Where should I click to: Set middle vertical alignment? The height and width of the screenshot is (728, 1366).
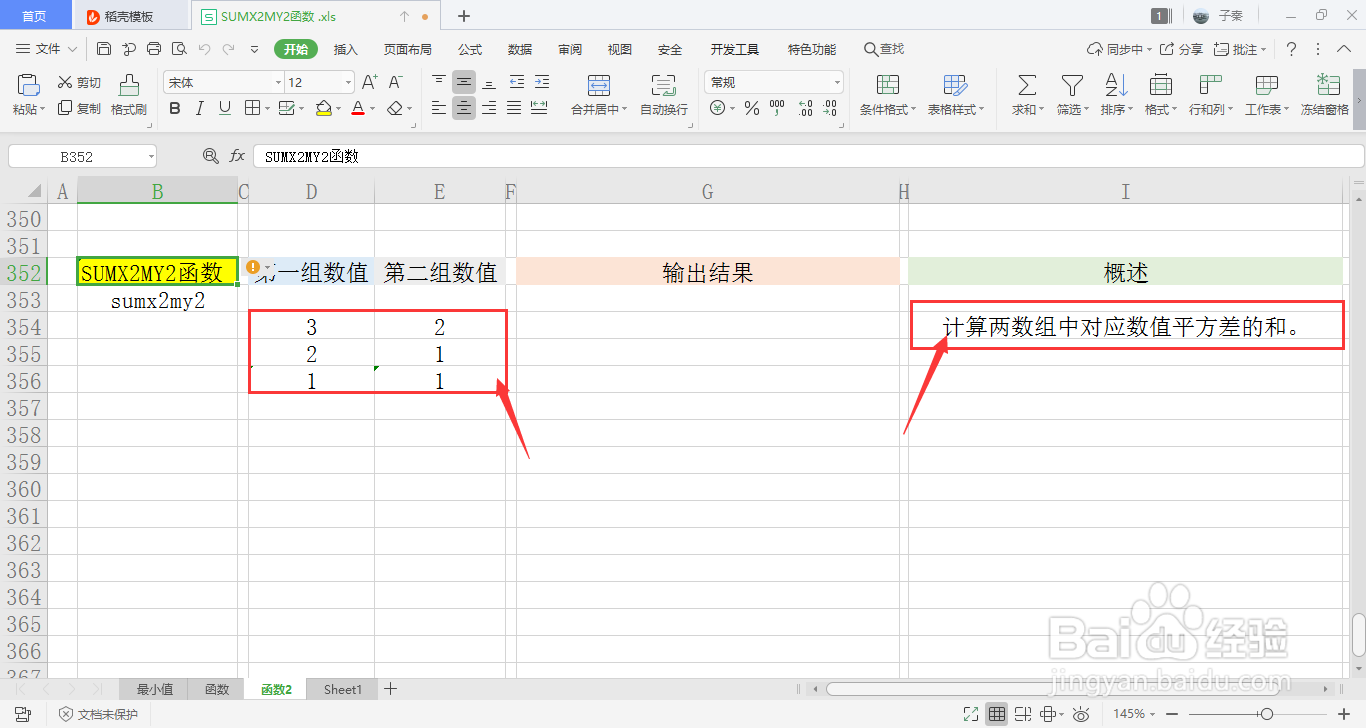tap(464, 83)
